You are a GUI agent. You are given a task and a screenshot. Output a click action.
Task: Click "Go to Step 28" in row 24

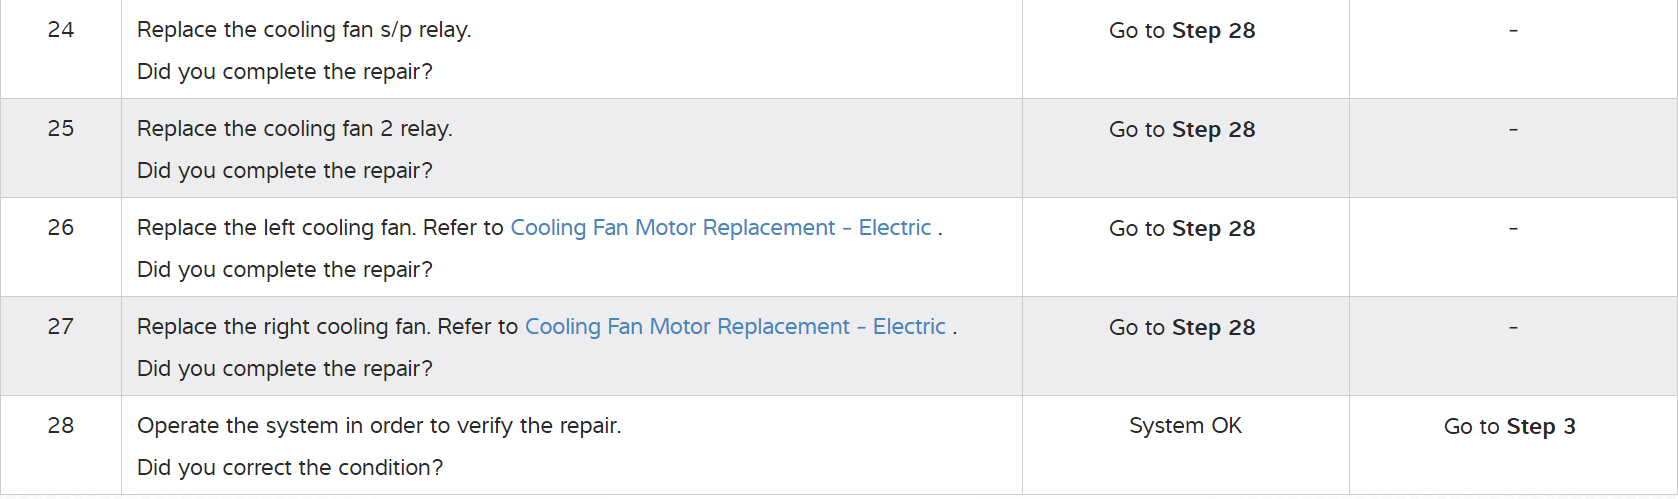click(1181, 31)
